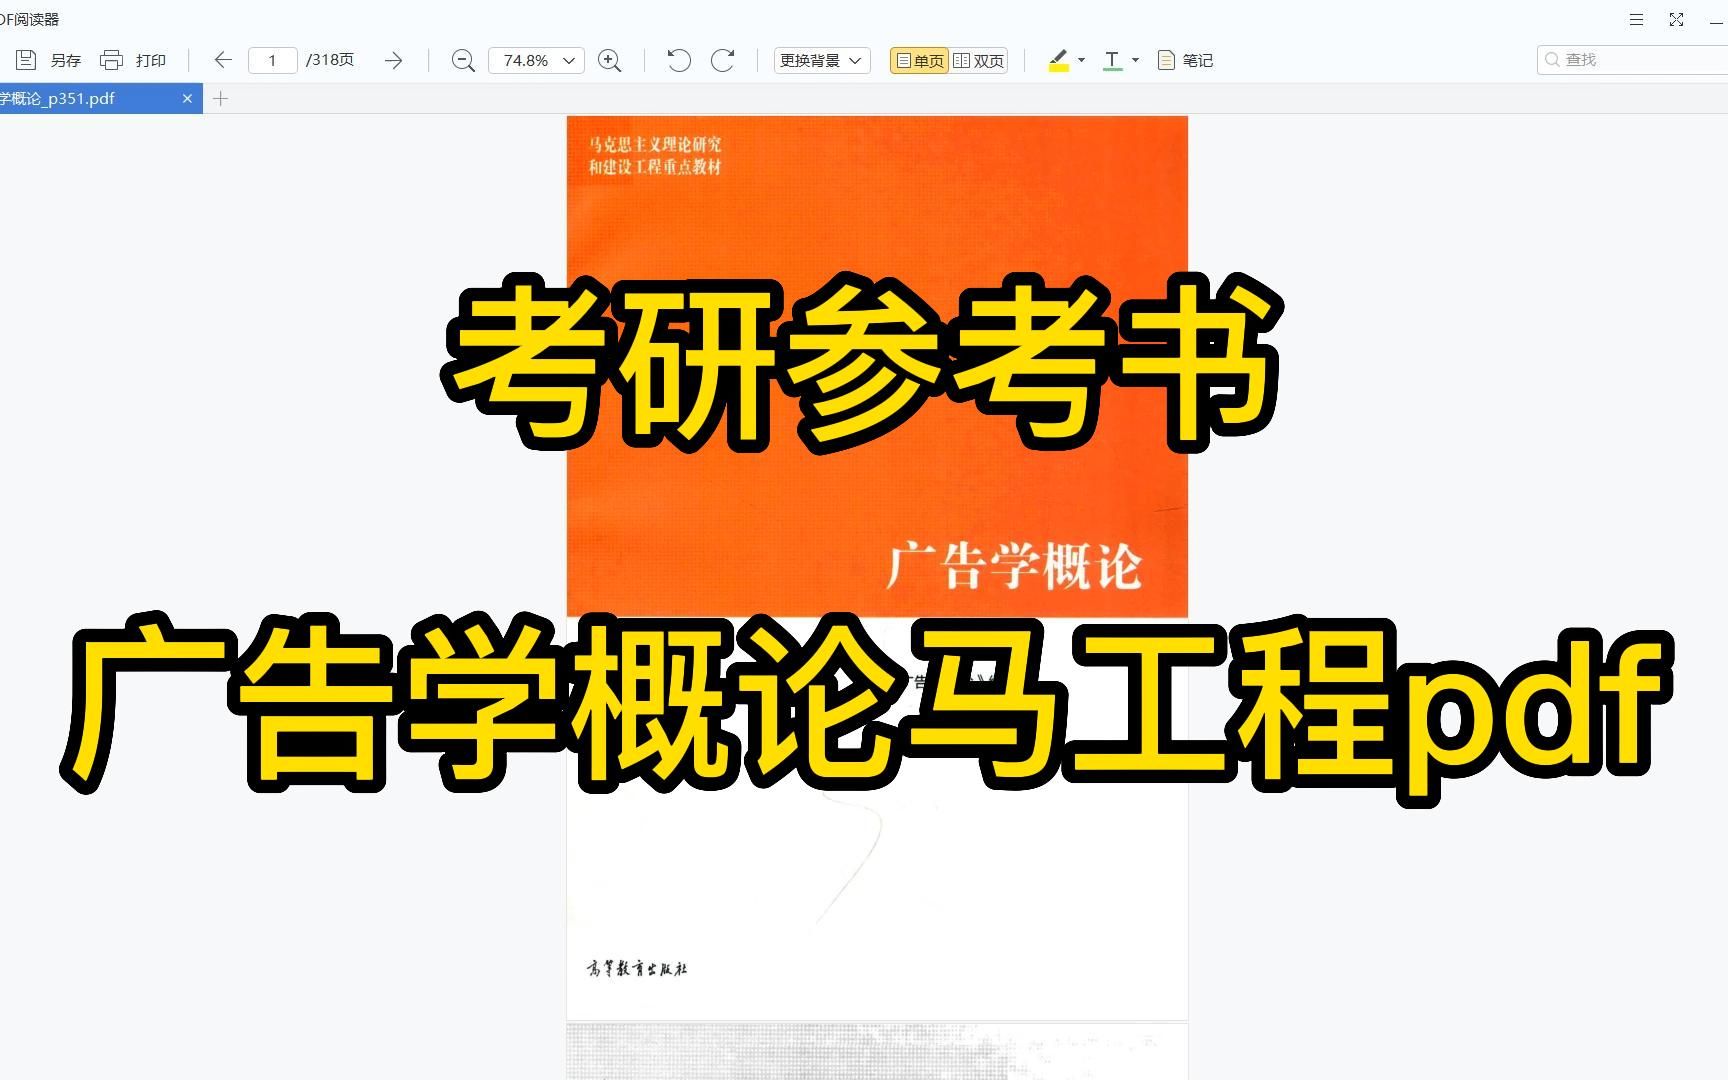Go to previous page arrow
Screen dimensions: 1728x1080
coord(222,60)
